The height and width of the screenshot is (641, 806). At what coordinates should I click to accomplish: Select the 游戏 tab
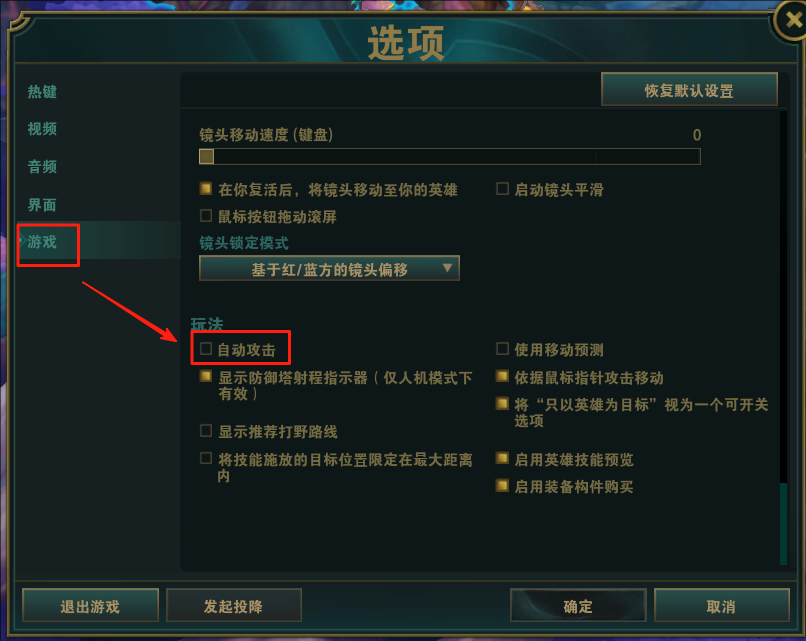pyautogui.click(x=42, y=242)
